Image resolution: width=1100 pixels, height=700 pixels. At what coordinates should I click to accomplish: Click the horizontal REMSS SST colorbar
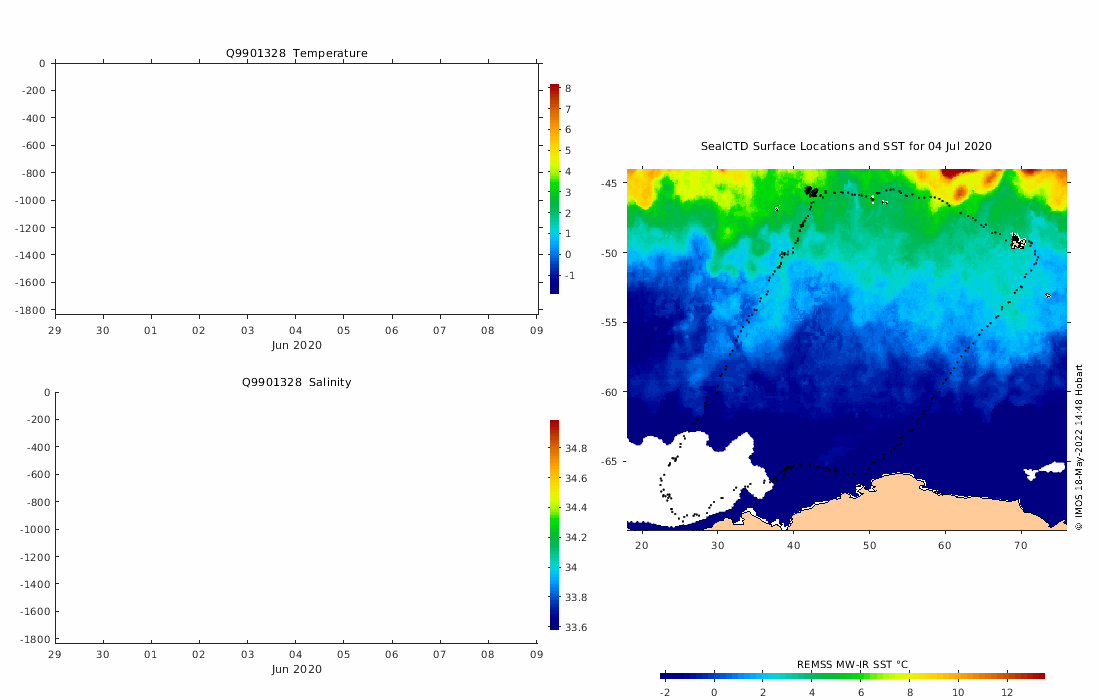pyautogui.click(x=852, y=676)
